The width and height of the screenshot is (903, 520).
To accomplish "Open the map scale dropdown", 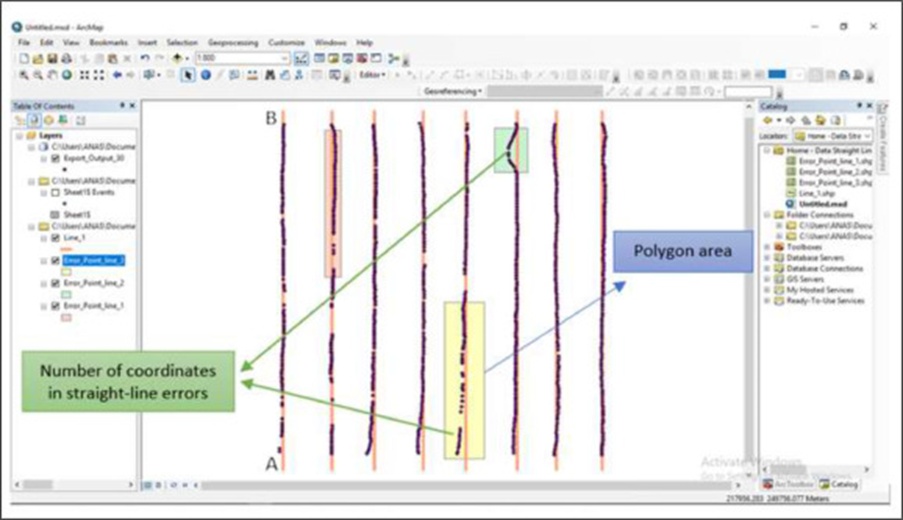I will click(284, 58).
